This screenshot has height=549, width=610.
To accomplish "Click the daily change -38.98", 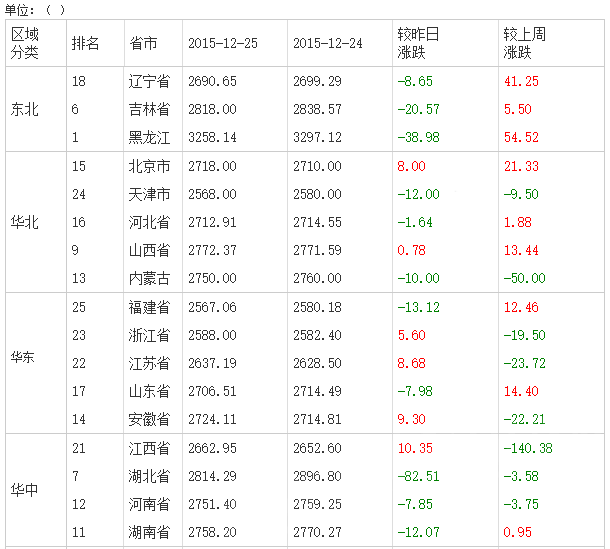I will pyautogui.click(x=419, y=137).
